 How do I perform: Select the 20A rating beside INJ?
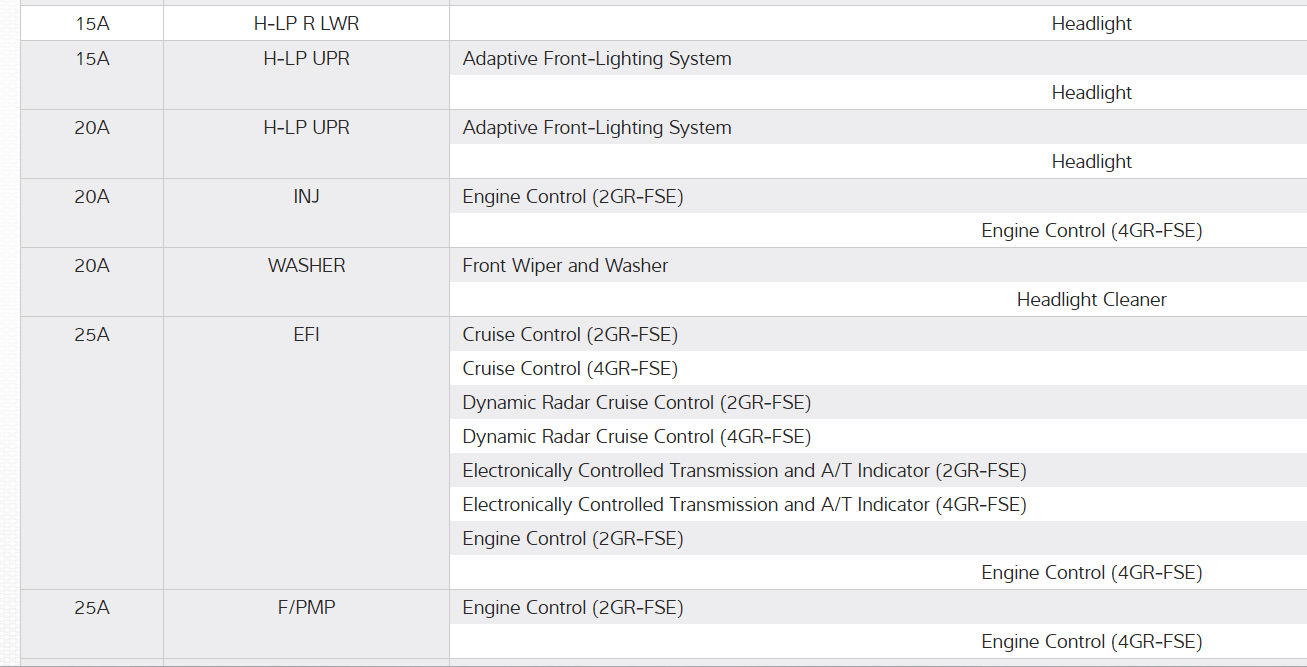tap(91, 197)
